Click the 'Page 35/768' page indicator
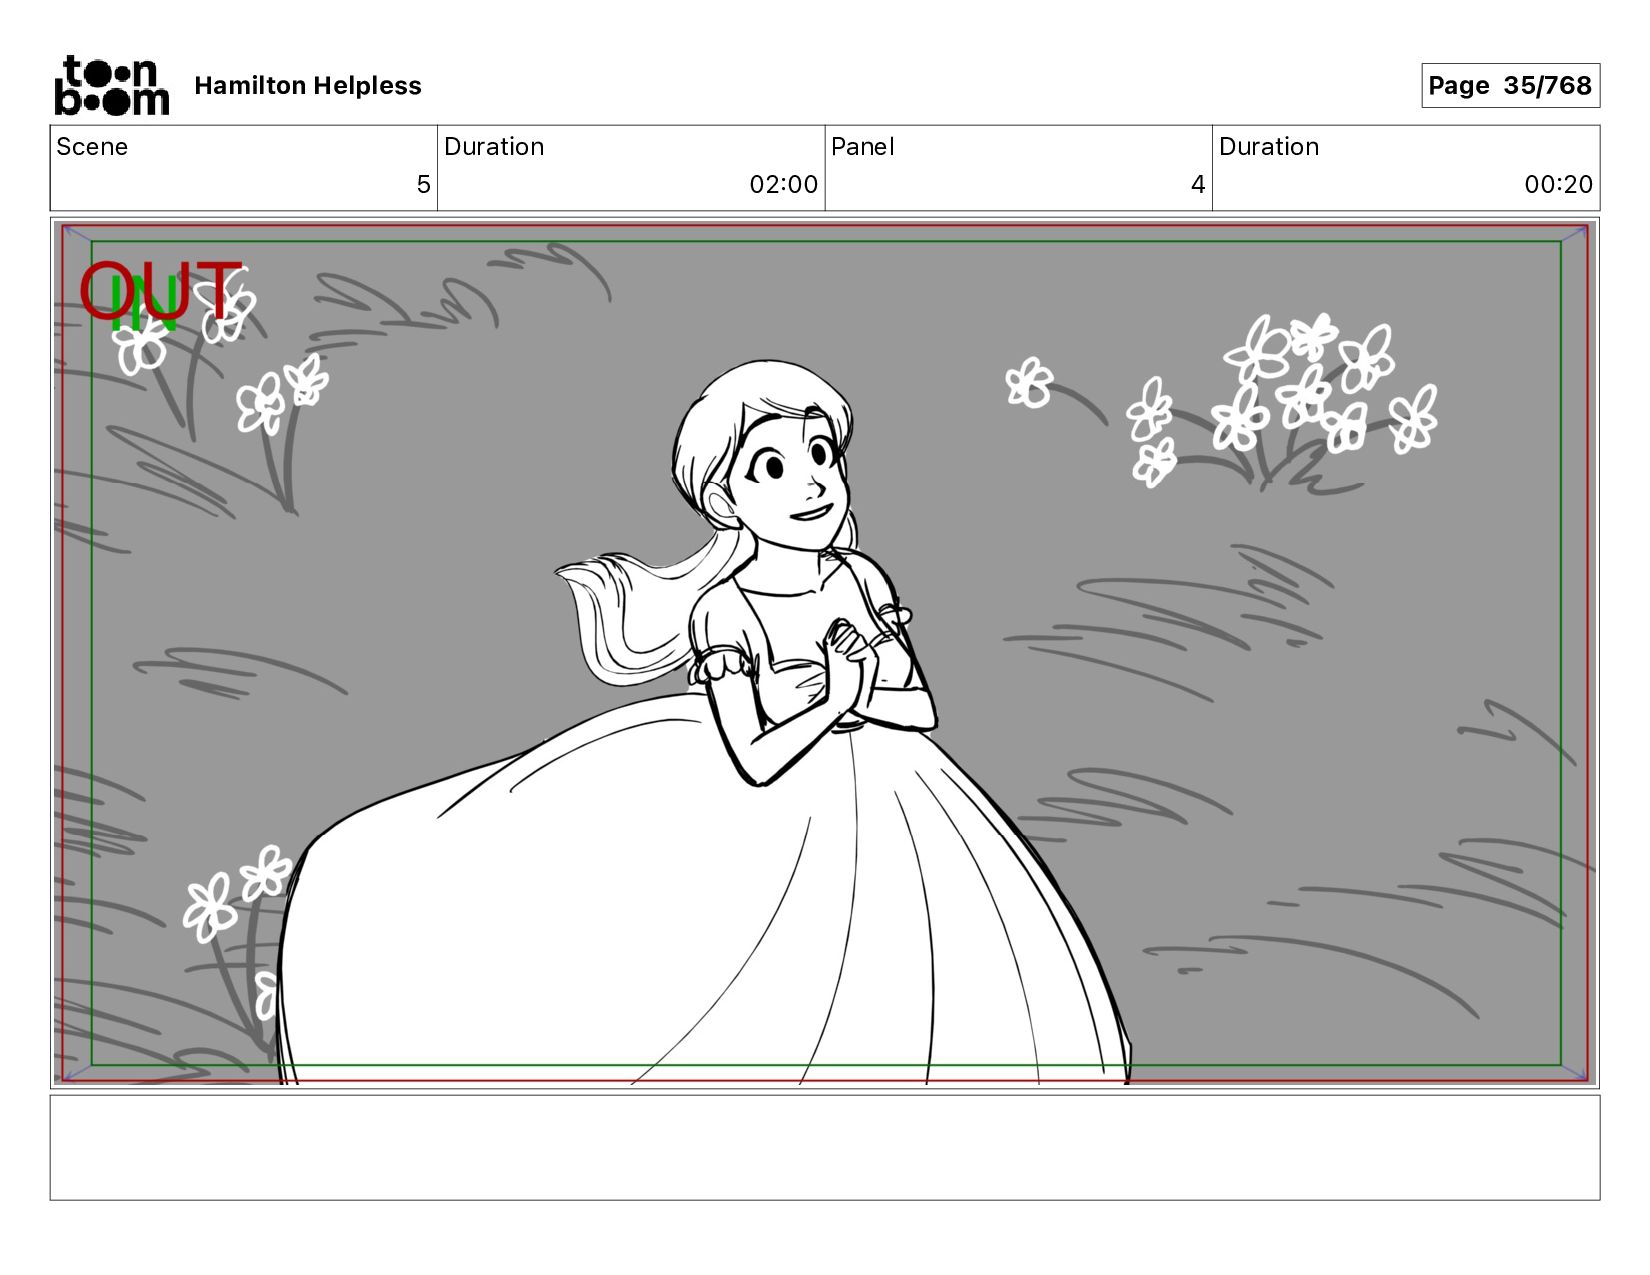 [1510, 85]
